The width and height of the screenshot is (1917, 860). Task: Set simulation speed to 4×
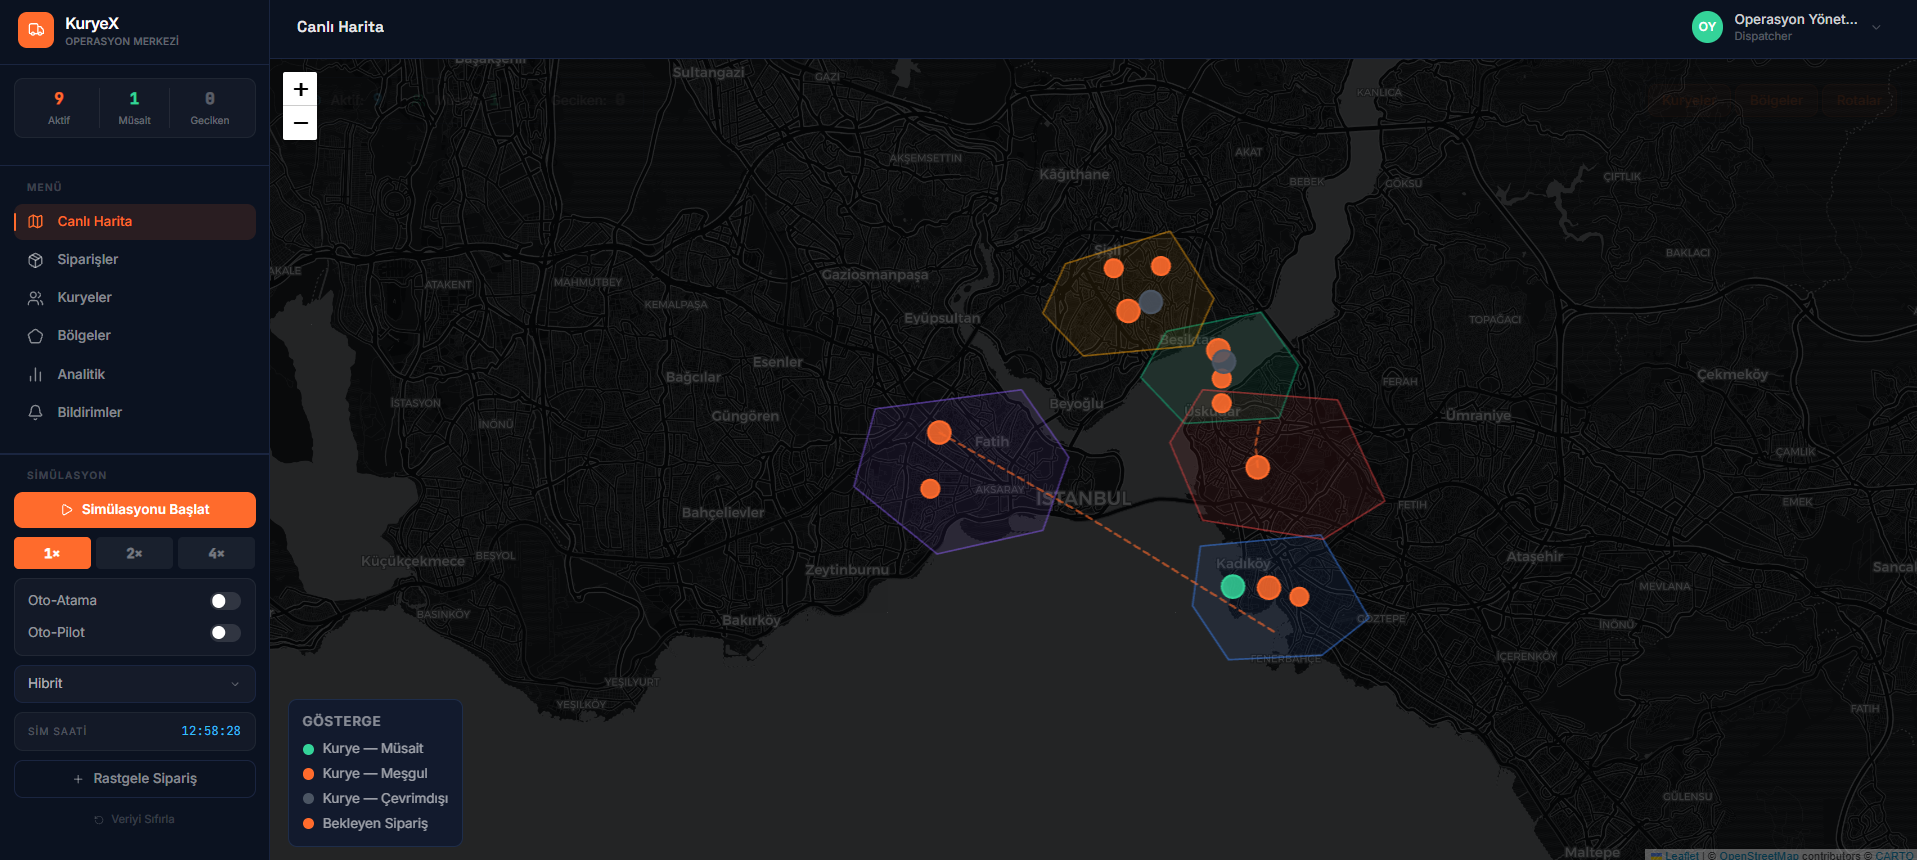tap(216, 553)
